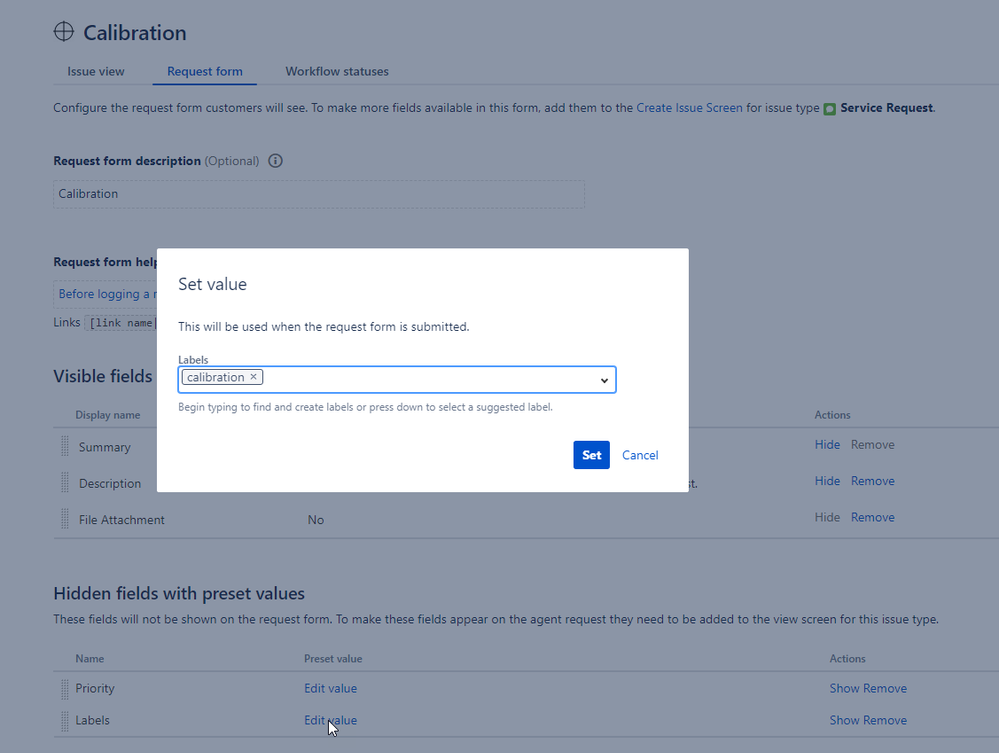Viewport: 999px width, 753px height.
Task: Click the 'Description' field name
Action: coord(110,484)
